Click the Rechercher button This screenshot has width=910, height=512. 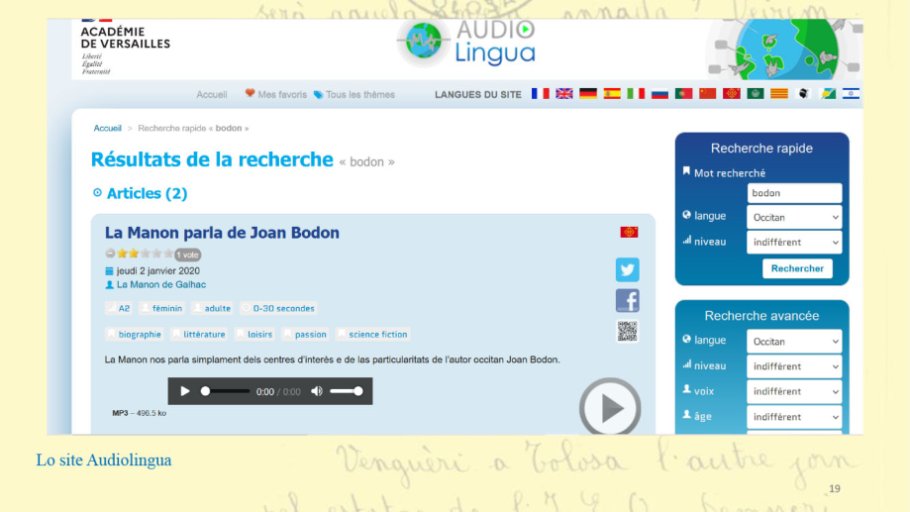click(797, 268)
